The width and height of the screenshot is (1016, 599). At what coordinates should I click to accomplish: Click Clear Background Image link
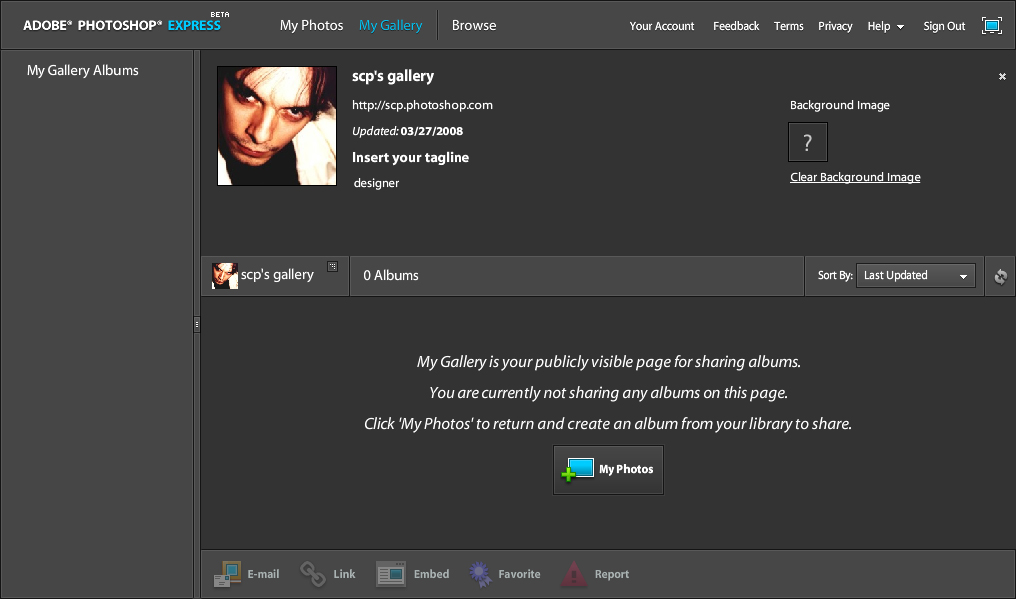[x=855, y=177]
